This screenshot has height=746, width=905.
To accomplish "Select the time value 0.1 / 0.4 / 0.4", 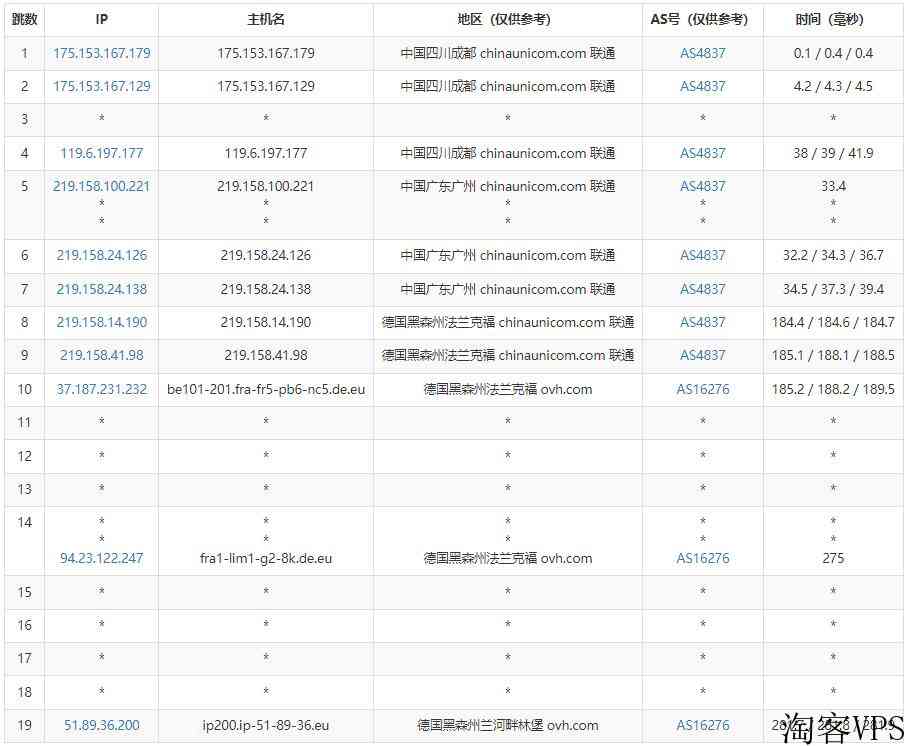I will click(833, 53).
